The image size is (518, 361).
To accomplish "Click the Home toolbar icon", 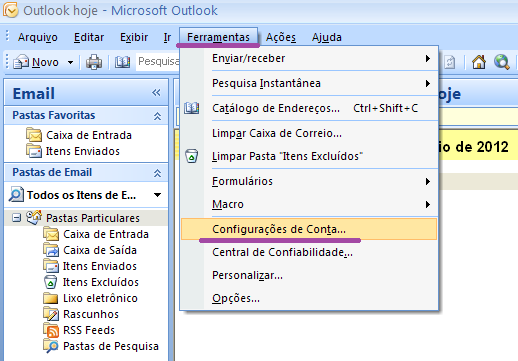I will click(479, 62).
